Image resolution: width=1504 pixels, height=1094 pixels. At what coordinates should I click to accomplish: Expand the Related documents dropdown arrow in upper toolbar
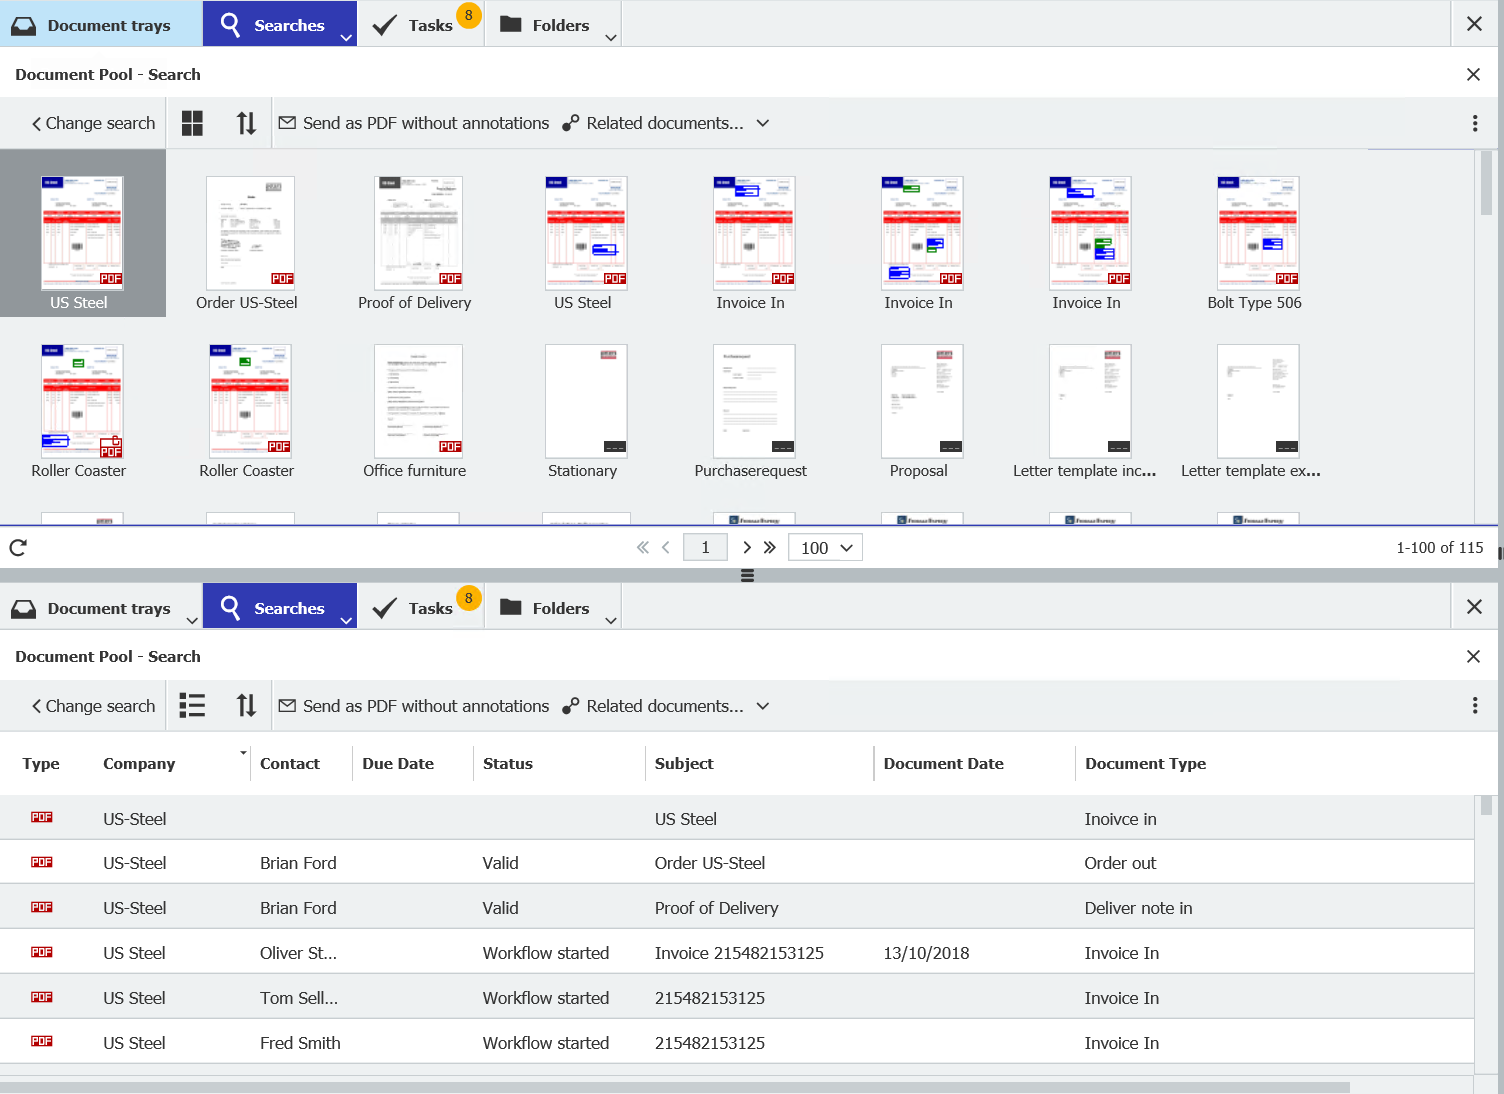[x=763, y=123]
